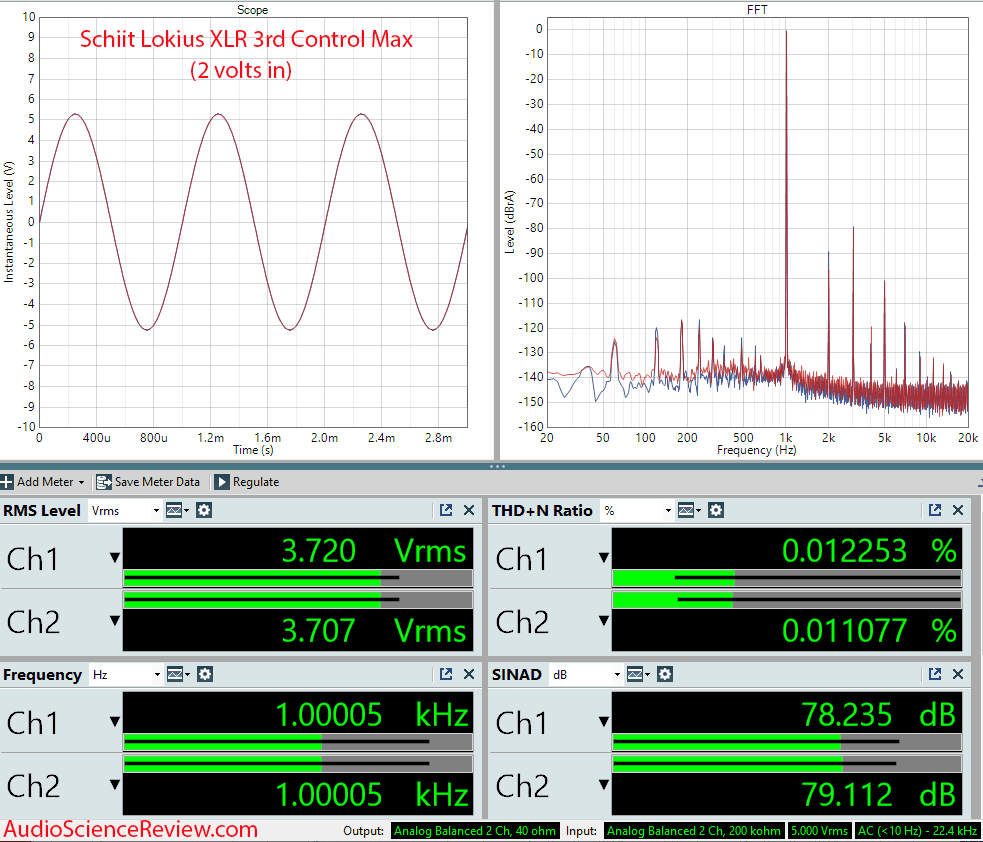Pop out the RMS Level meter window

(x=446, y=511)
